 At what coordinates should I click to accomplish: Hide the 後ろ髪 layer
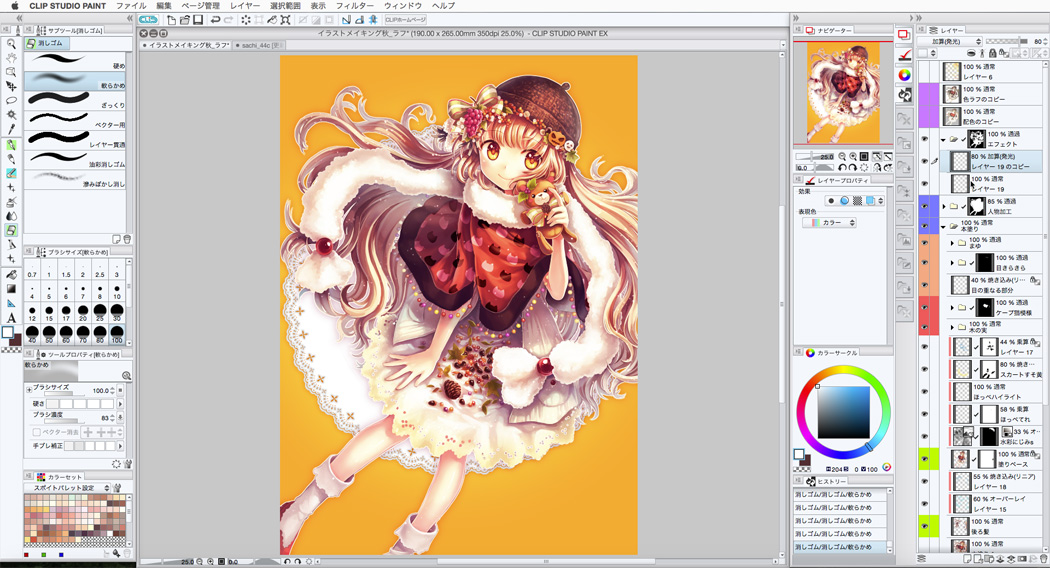(x=925, y=526)
